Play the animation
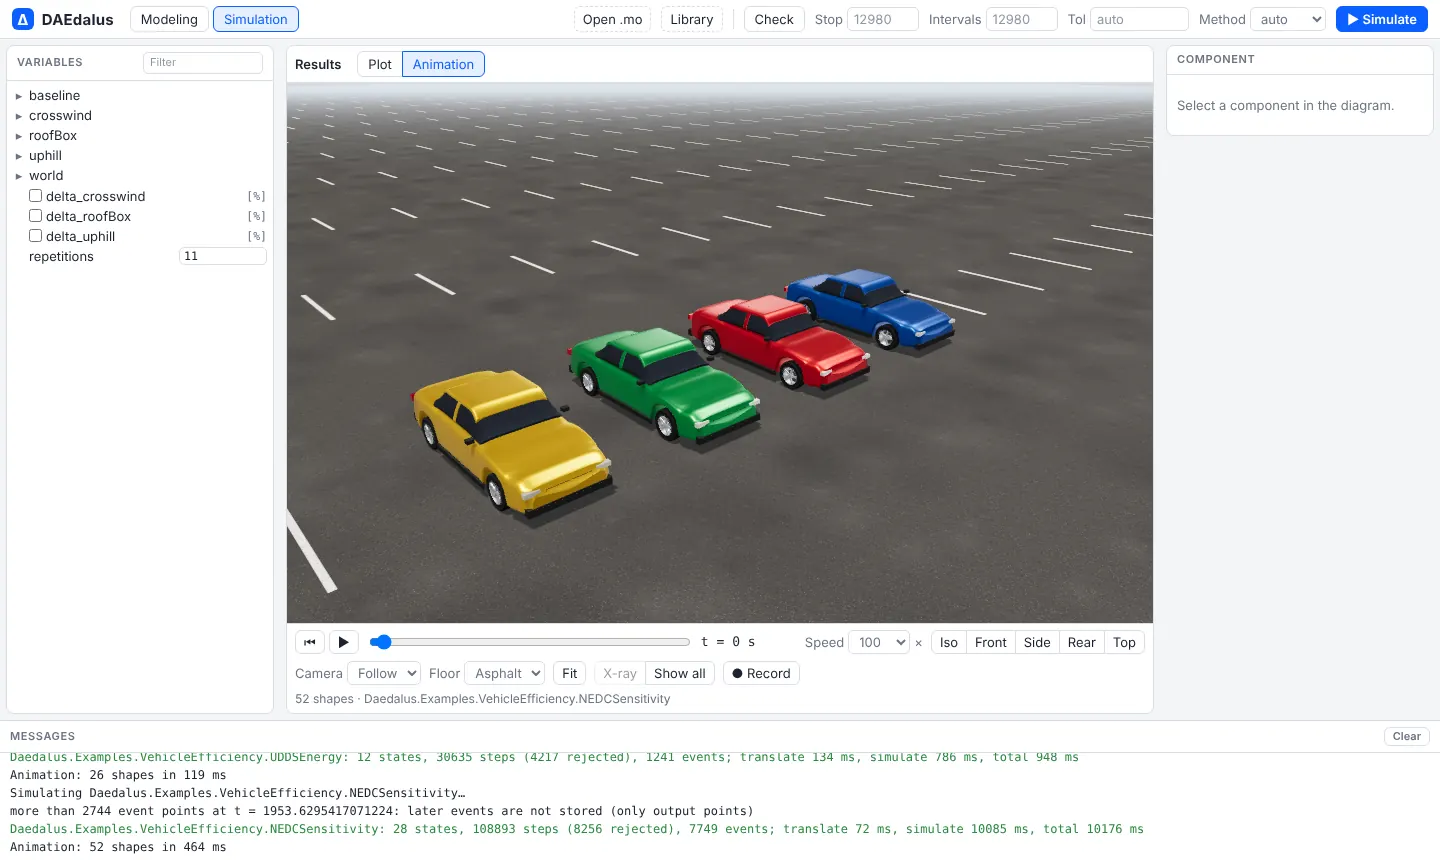Viewport: 1440px width, 860px height. pos(343,642)
